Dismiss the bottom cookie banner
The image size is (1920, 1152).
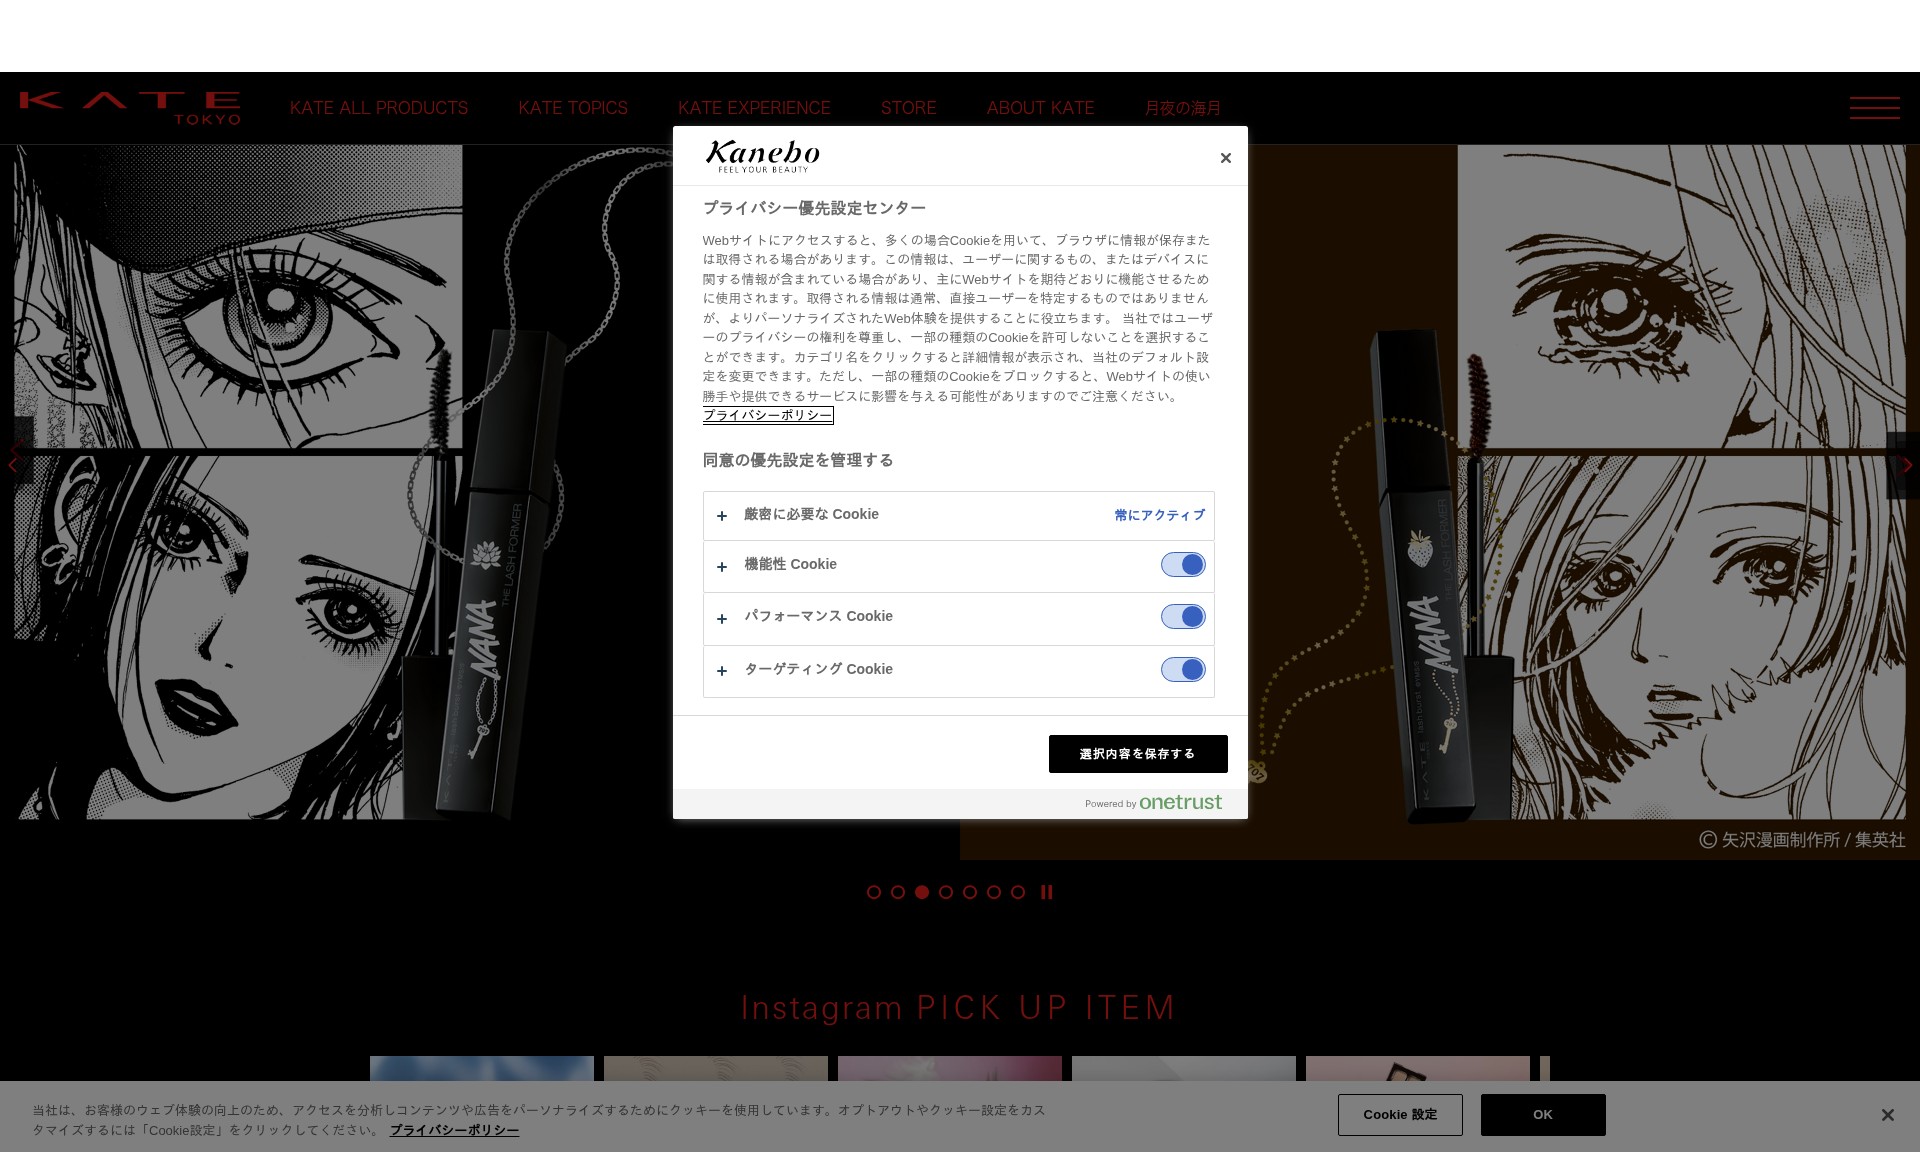(x=1887, y=1115)
